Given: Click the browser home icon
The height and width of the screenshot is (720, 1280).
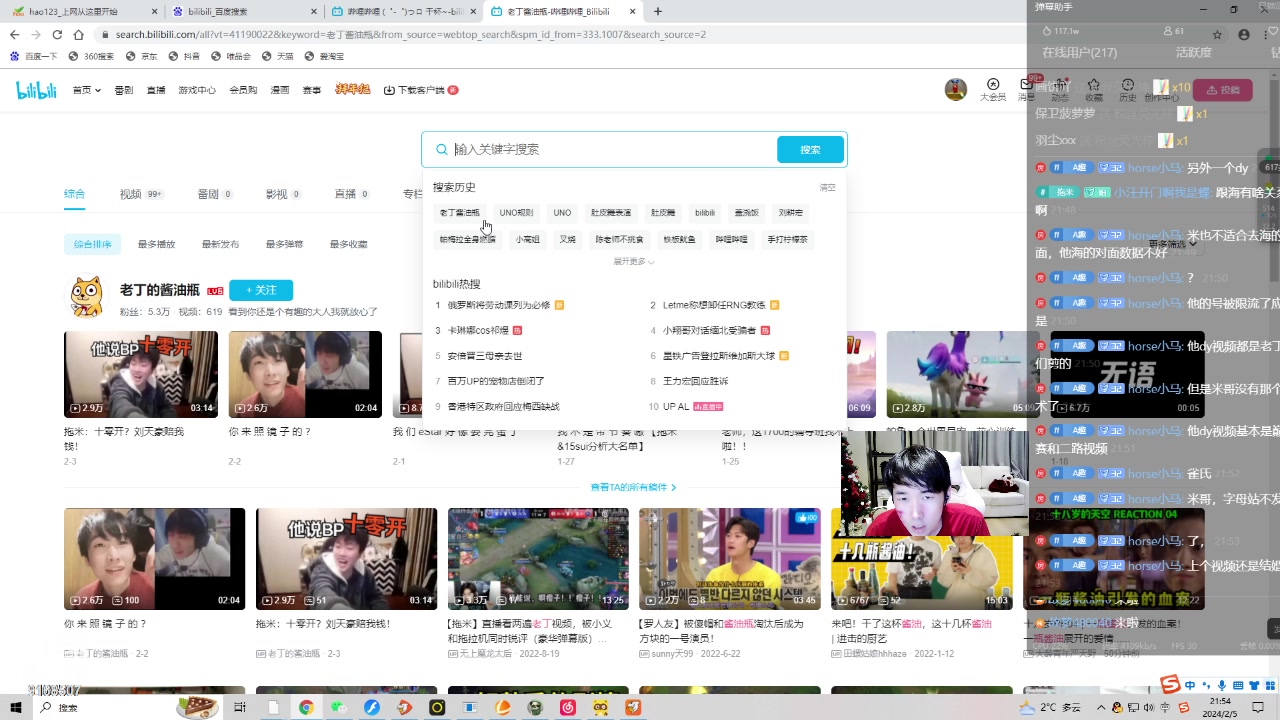Looking at the screenshot, I should pos(78,34).
